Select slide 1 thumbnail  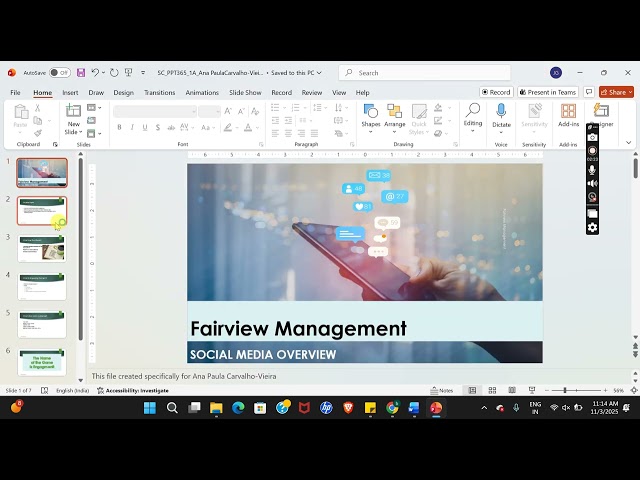pos(42,173)
